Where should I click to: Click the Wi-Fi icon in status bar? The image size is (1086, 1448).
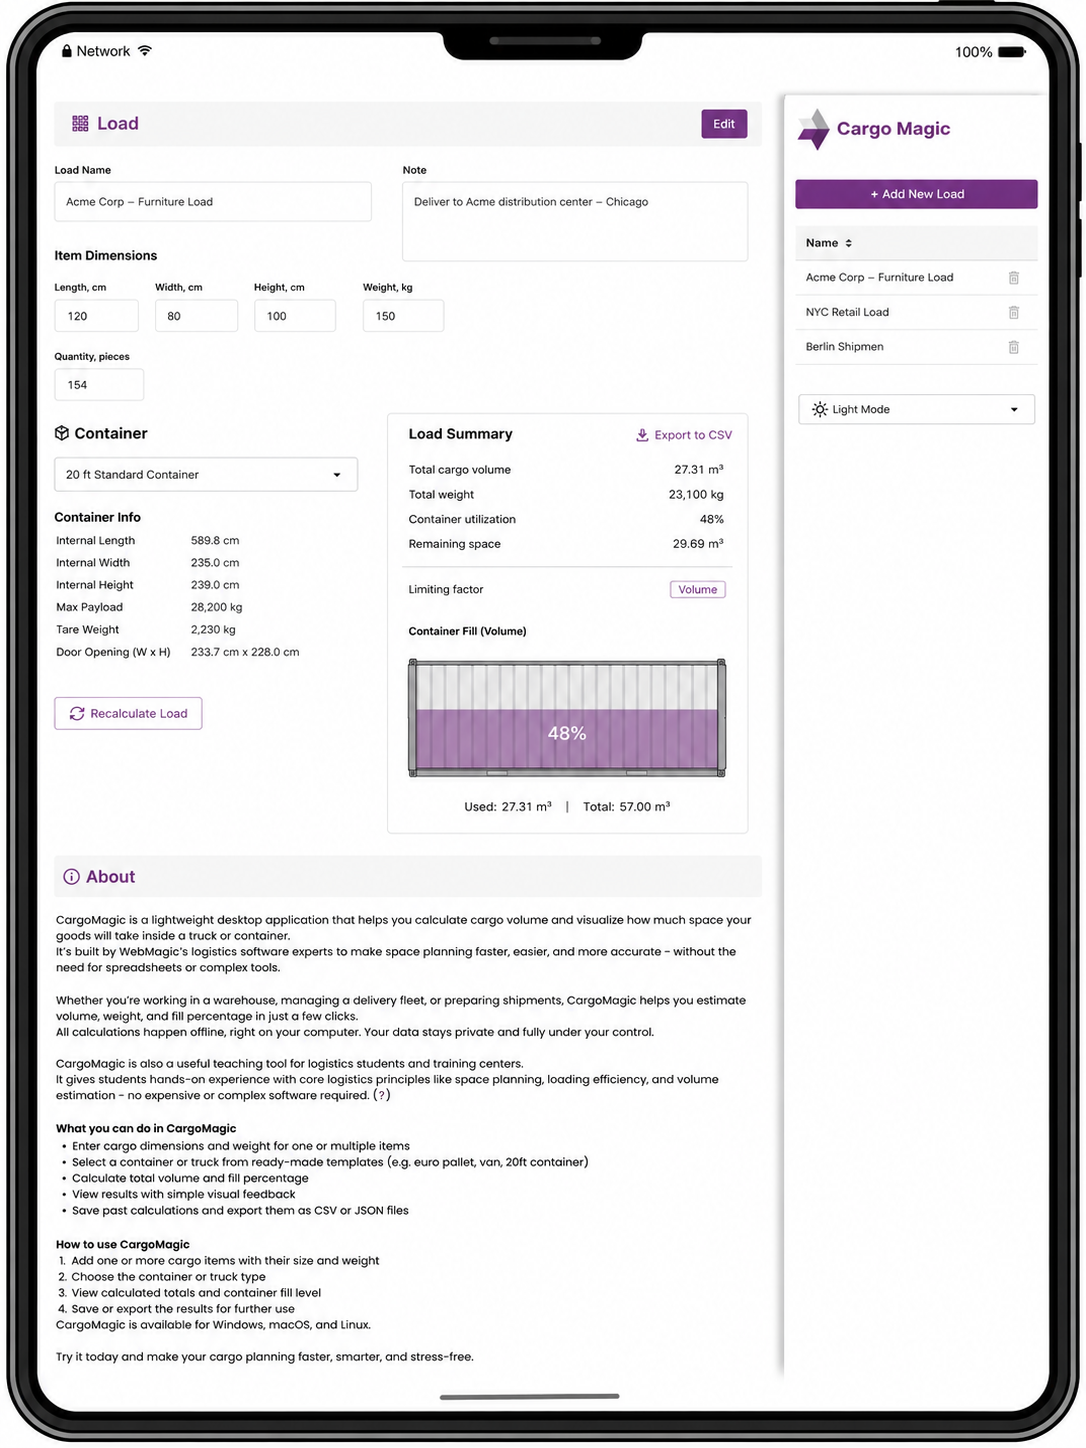pos(145,51)
